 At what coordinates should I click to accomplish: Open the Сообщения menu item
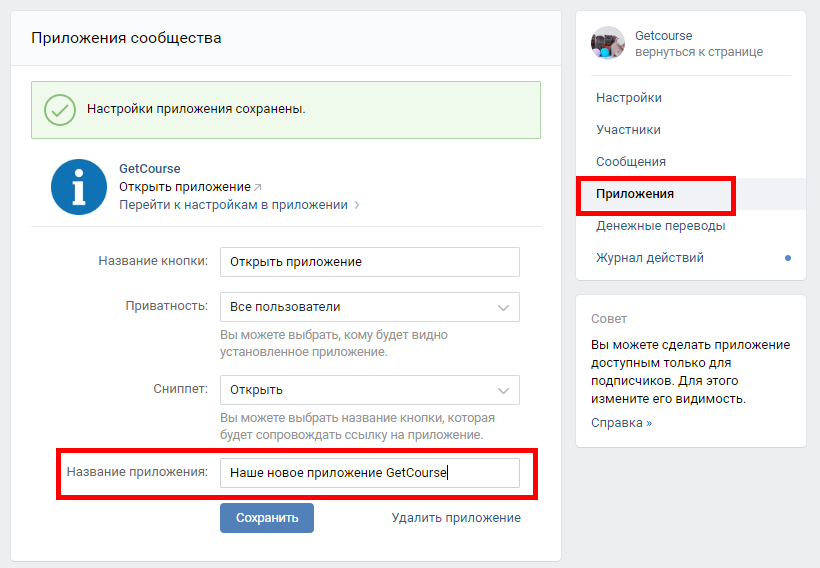(631, 162)
